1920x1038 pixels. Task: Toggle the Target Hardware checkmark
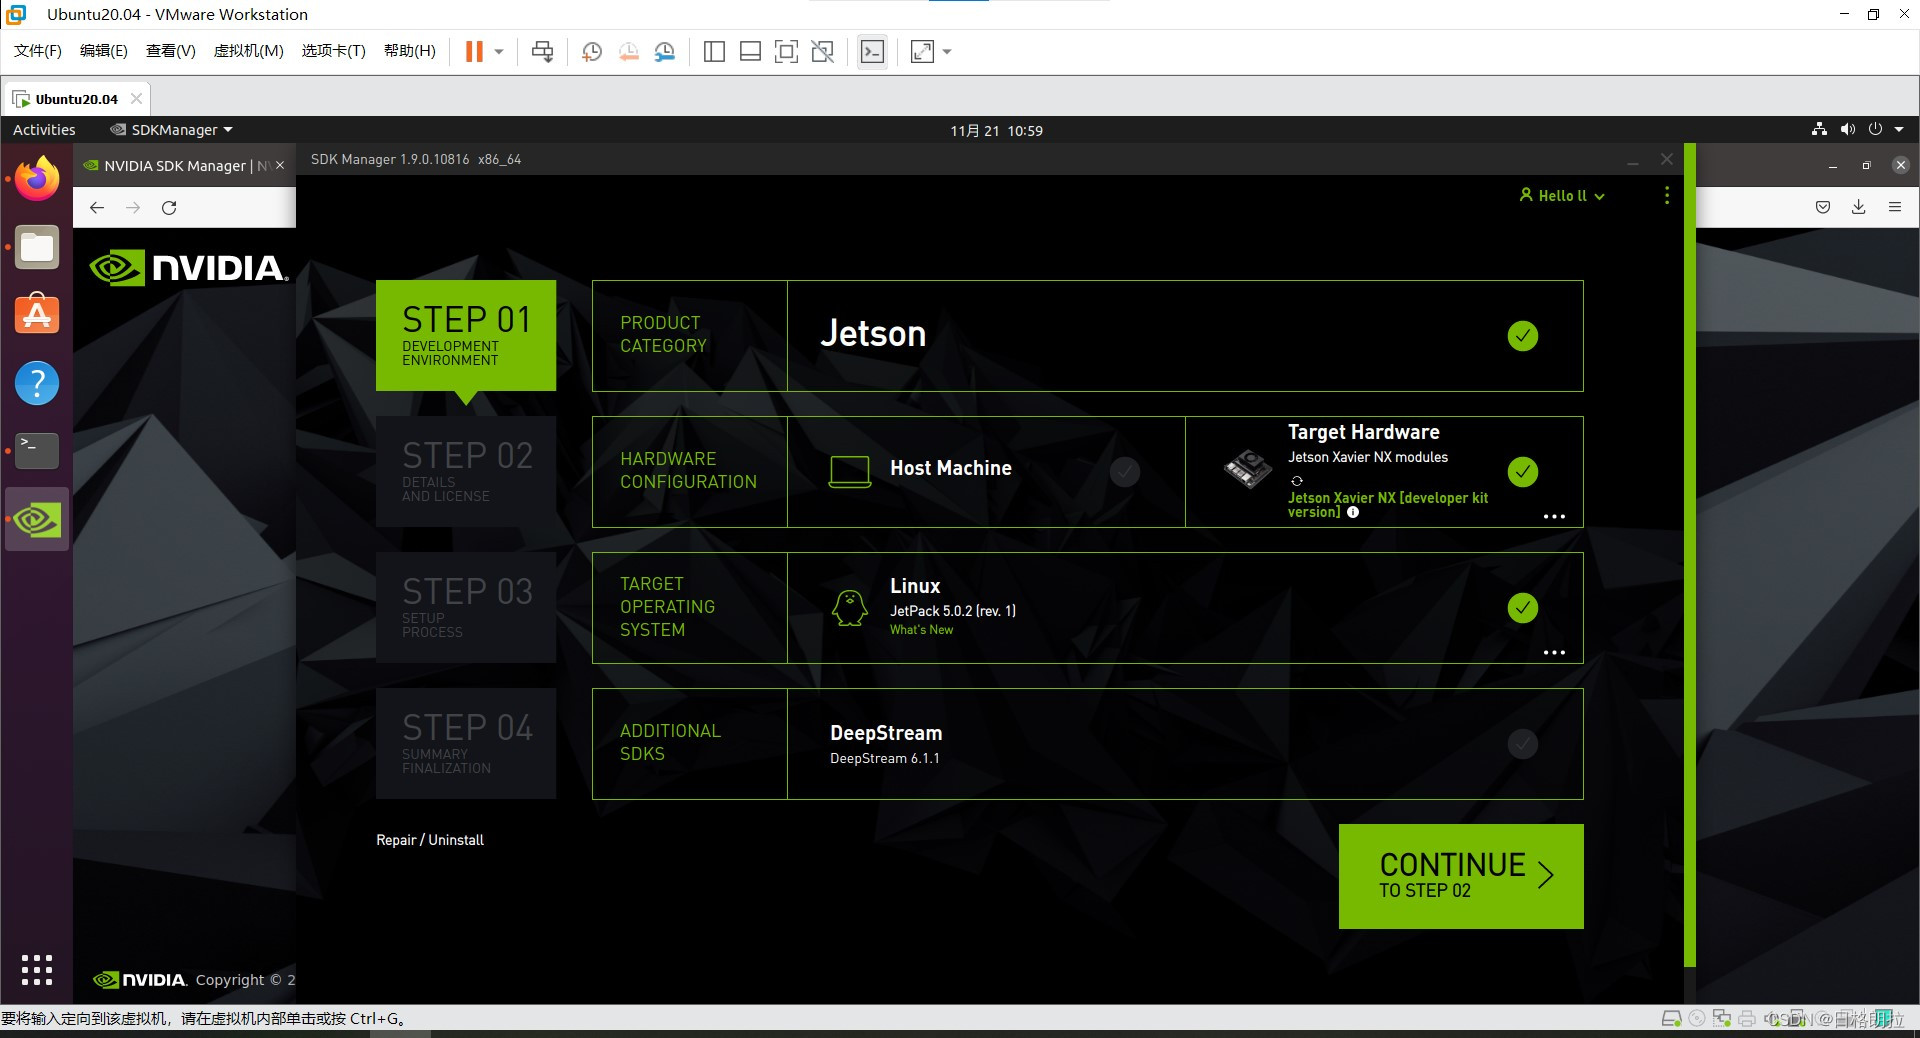point(1523,472)
